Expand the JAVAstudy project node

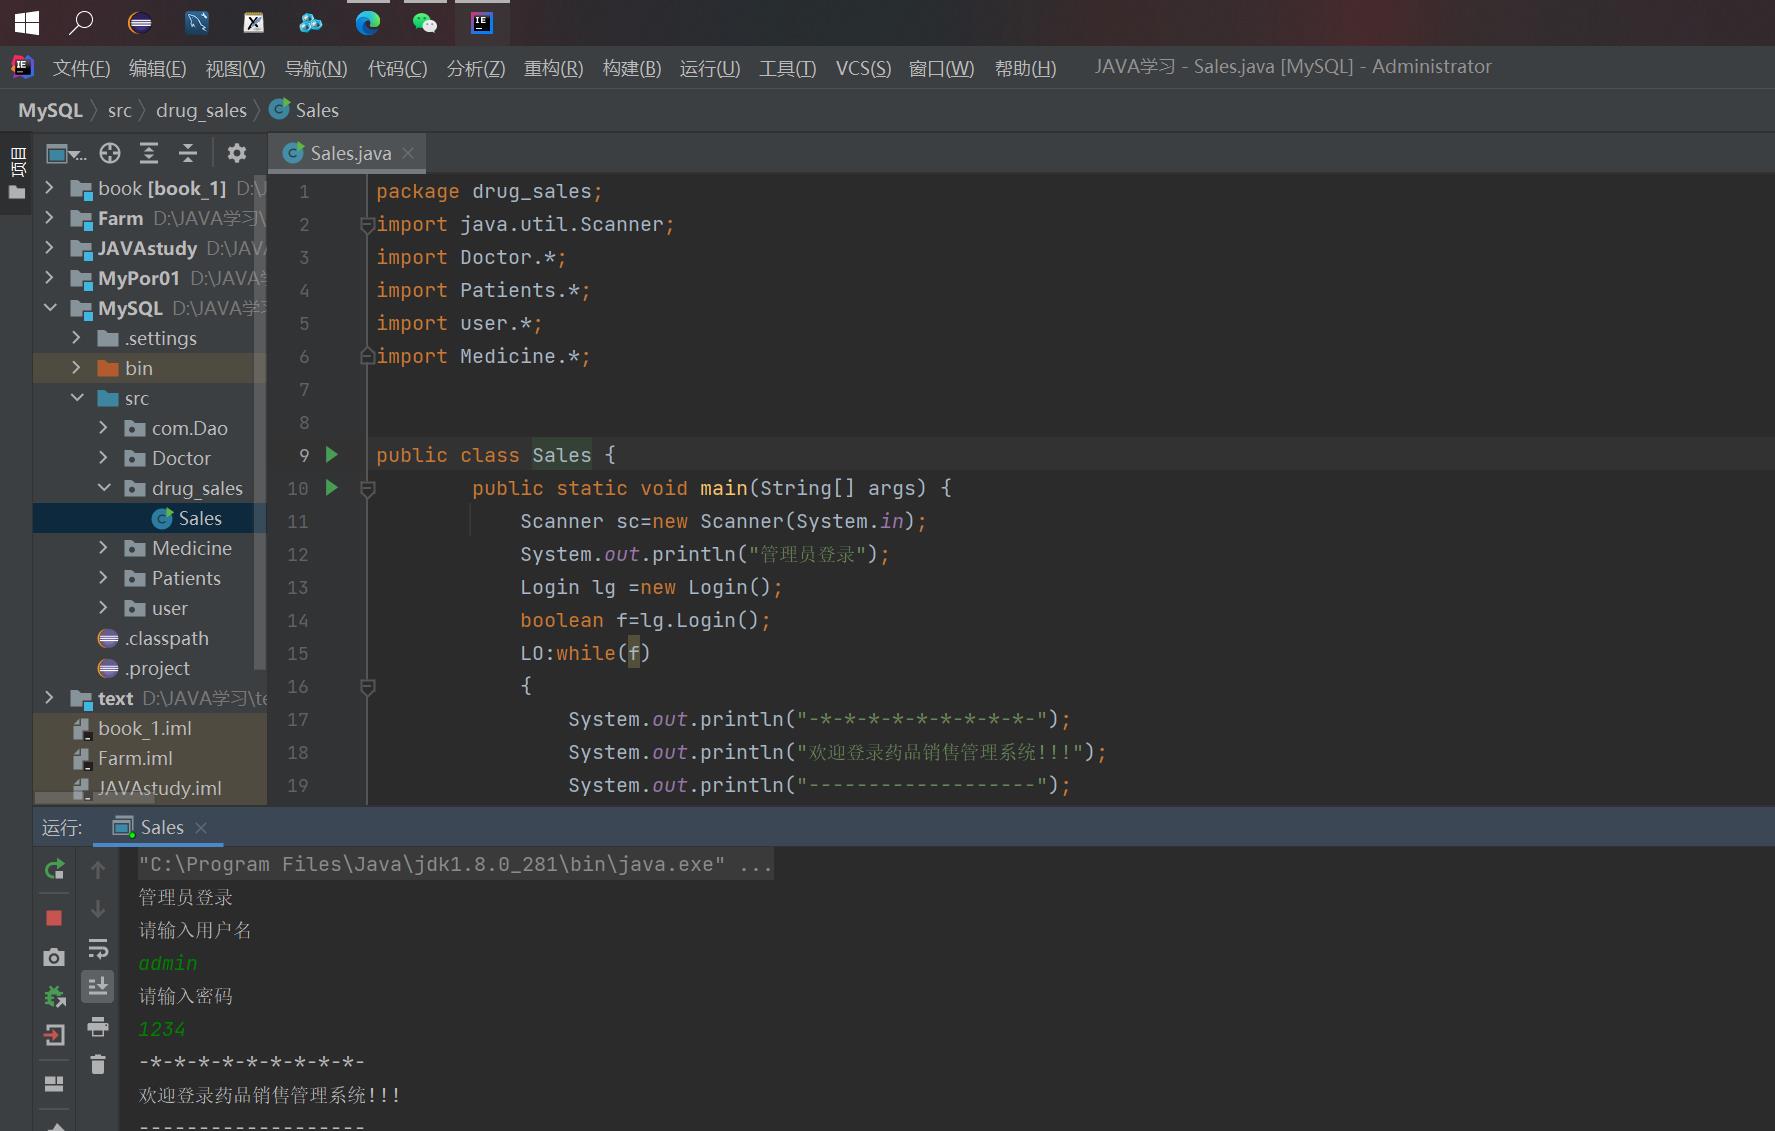(49, 248)
